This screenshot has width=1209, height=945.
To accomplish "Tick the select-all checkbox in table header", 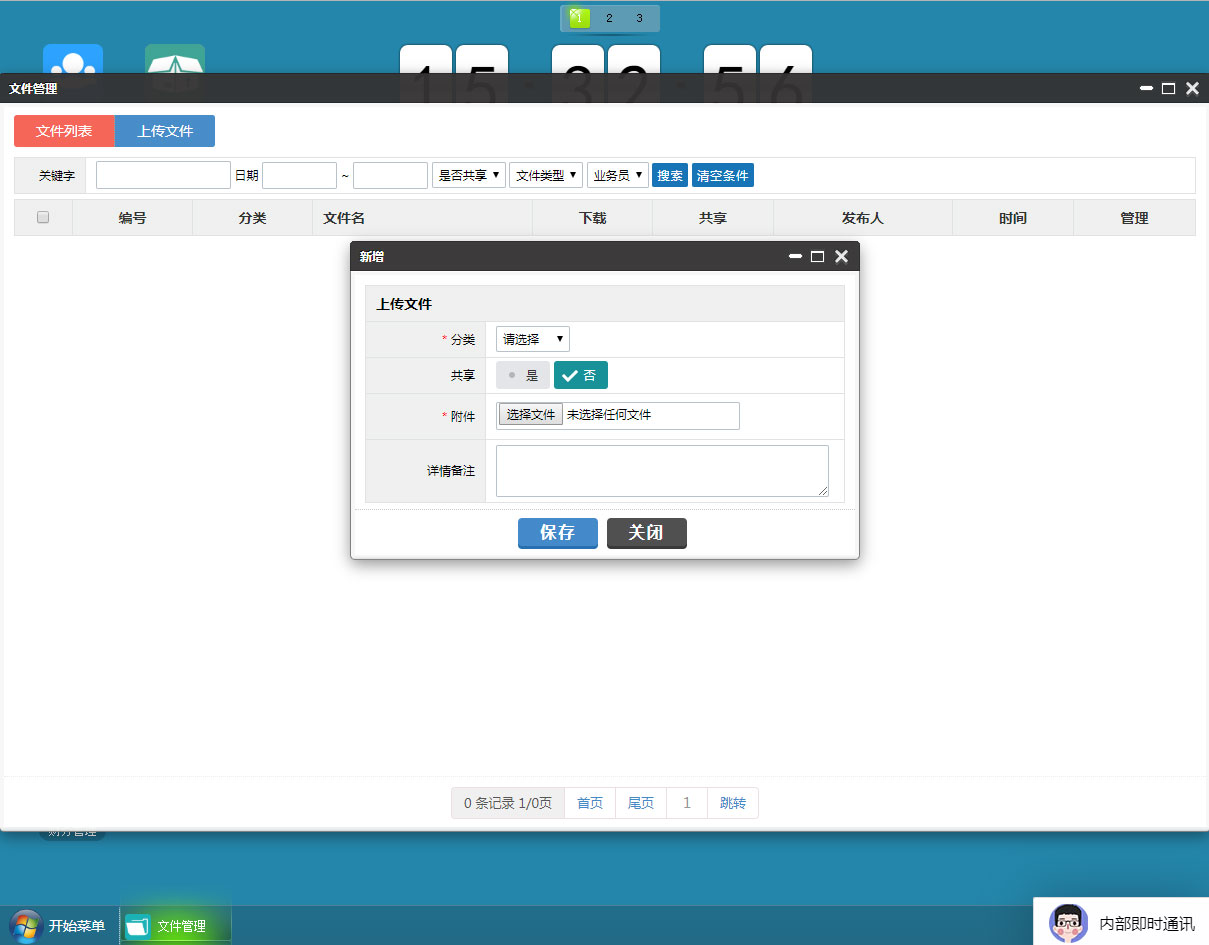I will pyautogui.click(x=43, y=217).
